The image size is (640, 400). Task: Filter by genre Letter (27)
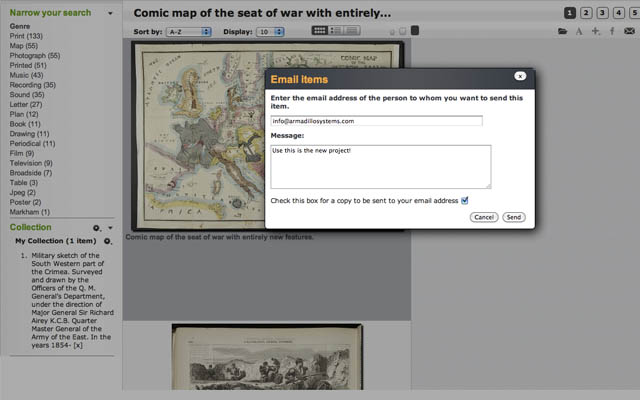[x=26, y=104]
